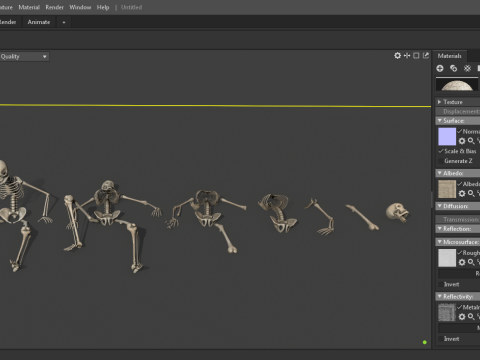Click the Normal map lavender swatch
Image resolution: width=480 pixels, height=360 pixels.
(447, 136)
